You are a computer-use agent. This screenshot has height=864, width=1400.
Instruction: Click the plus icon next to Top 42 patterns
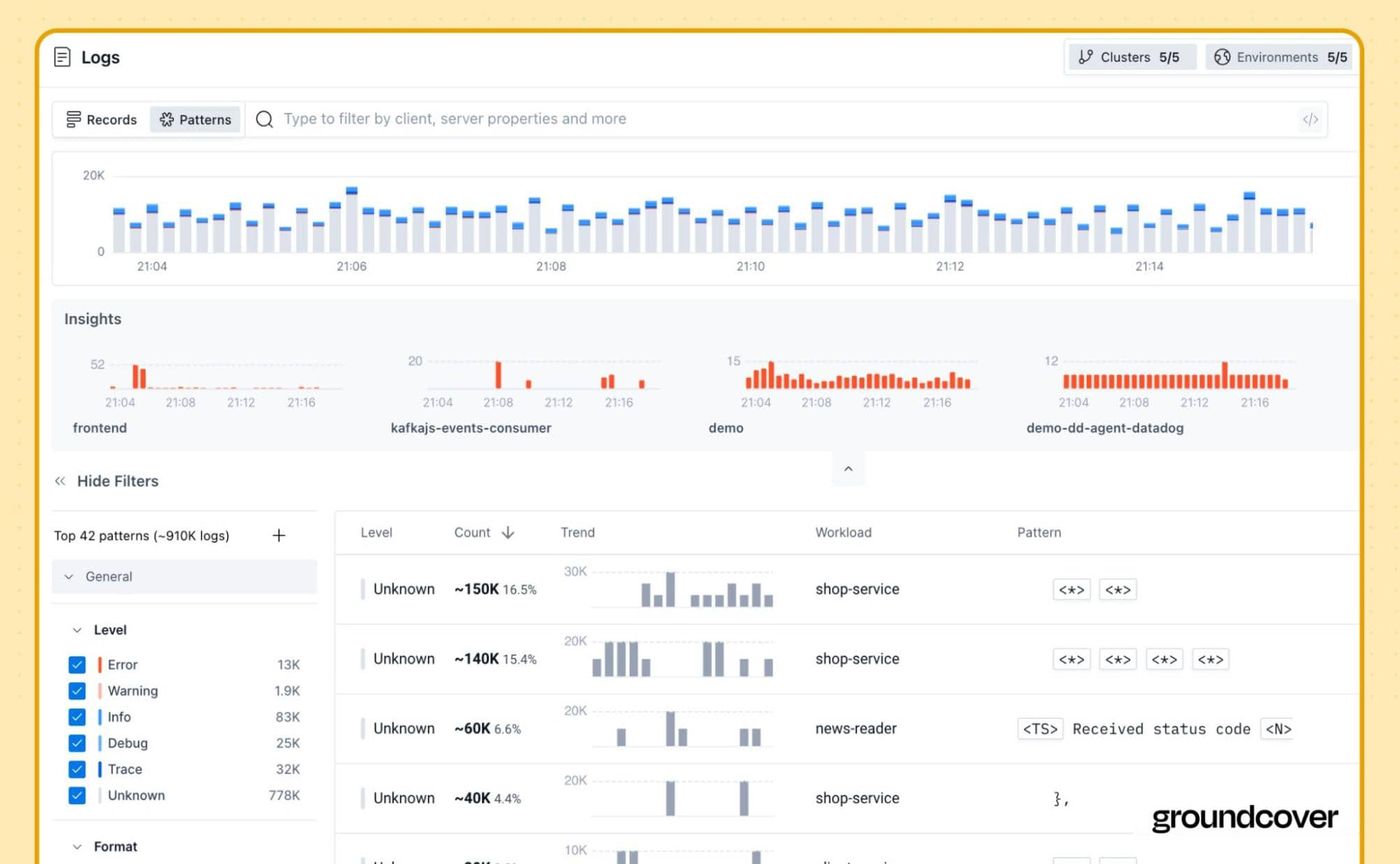(x=279, y=535)
